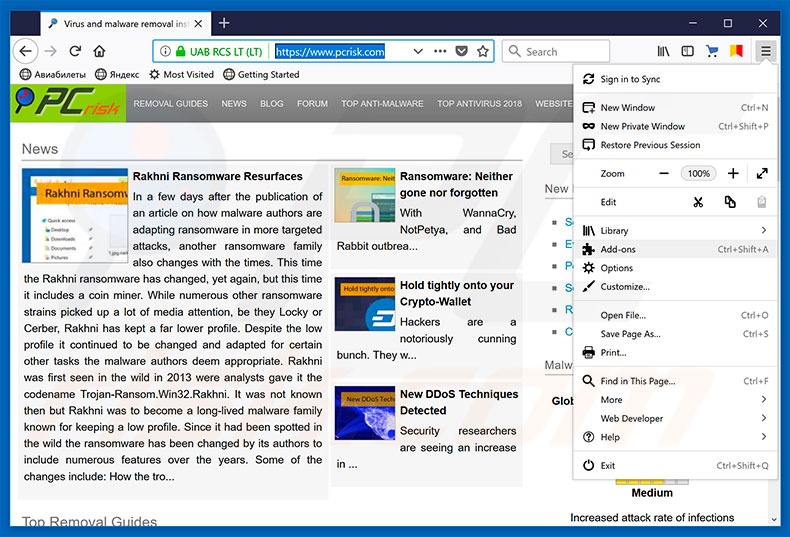
Task: Reset zoom by clicking 100% indicator
Action: point(698,173)
